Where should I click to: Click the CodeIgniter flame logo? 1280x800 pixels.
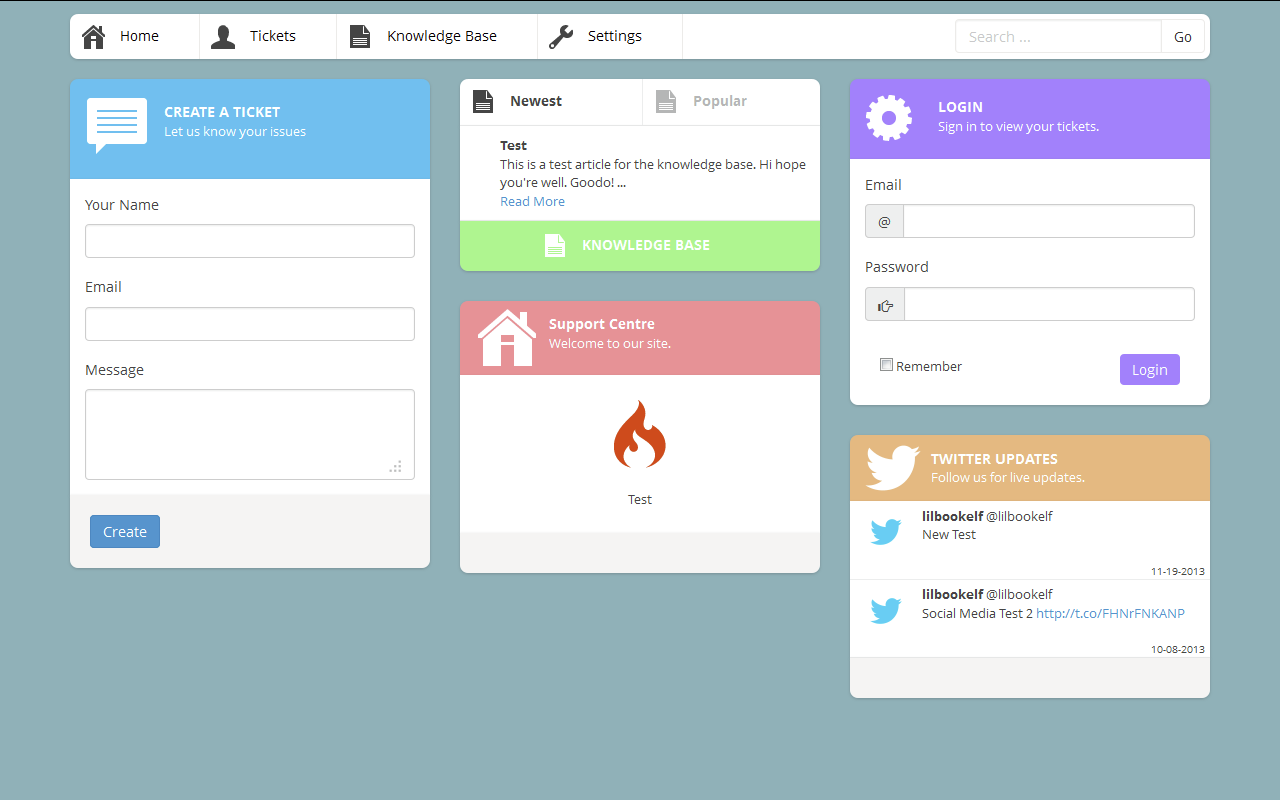tap(640, 435)
